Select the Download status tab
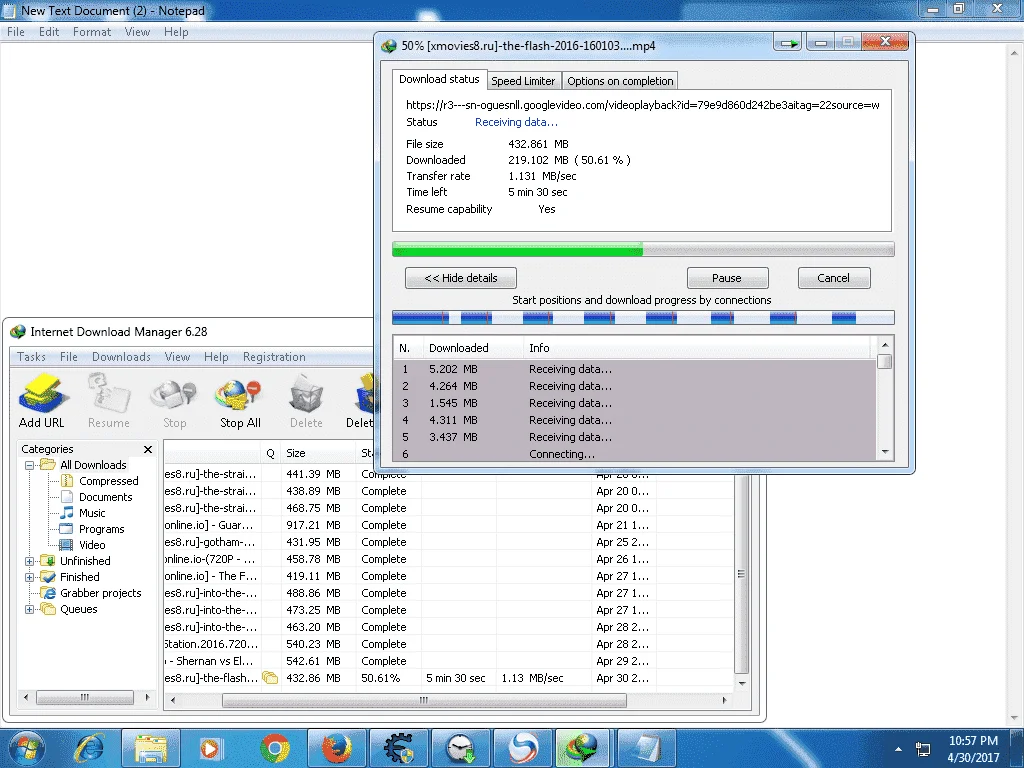Image resolution: width=1024 pixels, height=768 pixels. [439, 79]
